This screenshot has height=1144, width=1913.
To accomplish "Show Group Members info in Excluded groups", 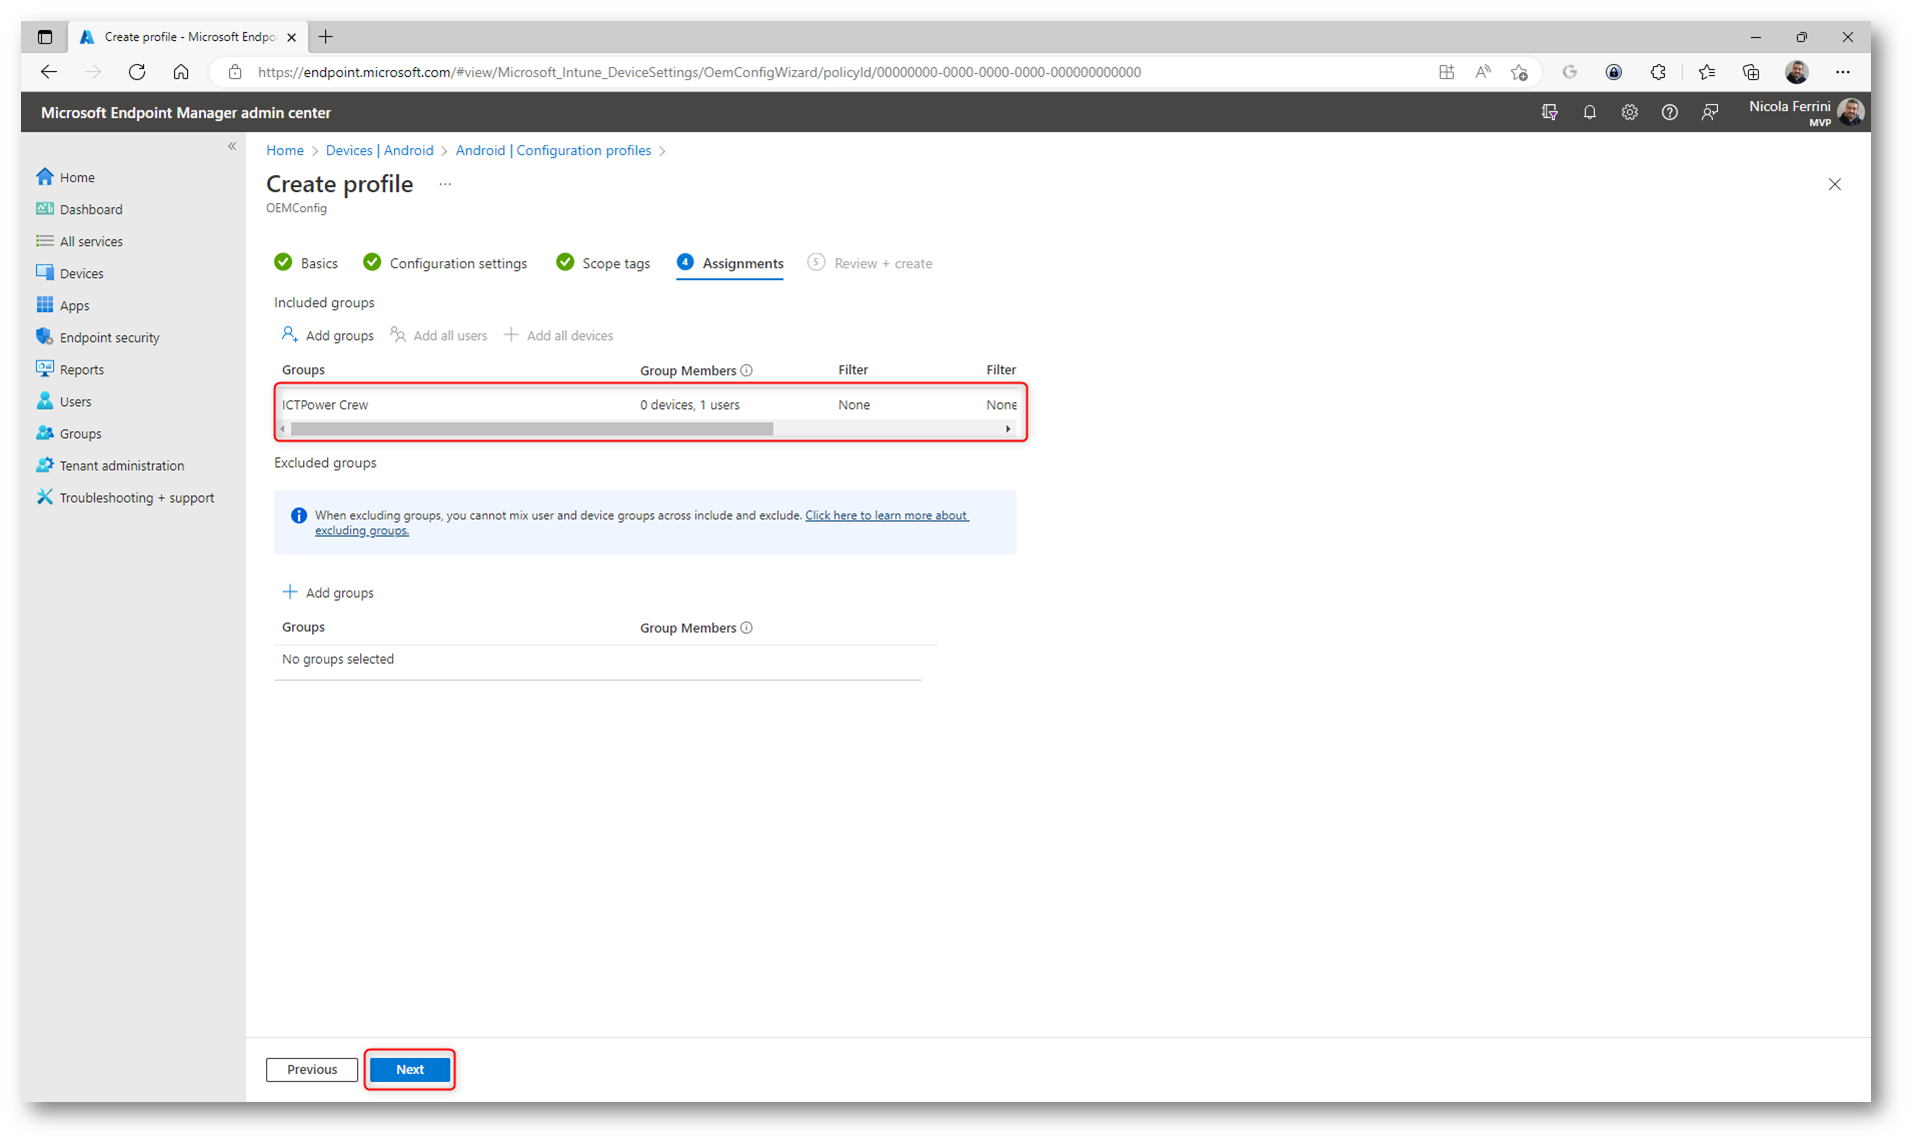I will point(746,628).
